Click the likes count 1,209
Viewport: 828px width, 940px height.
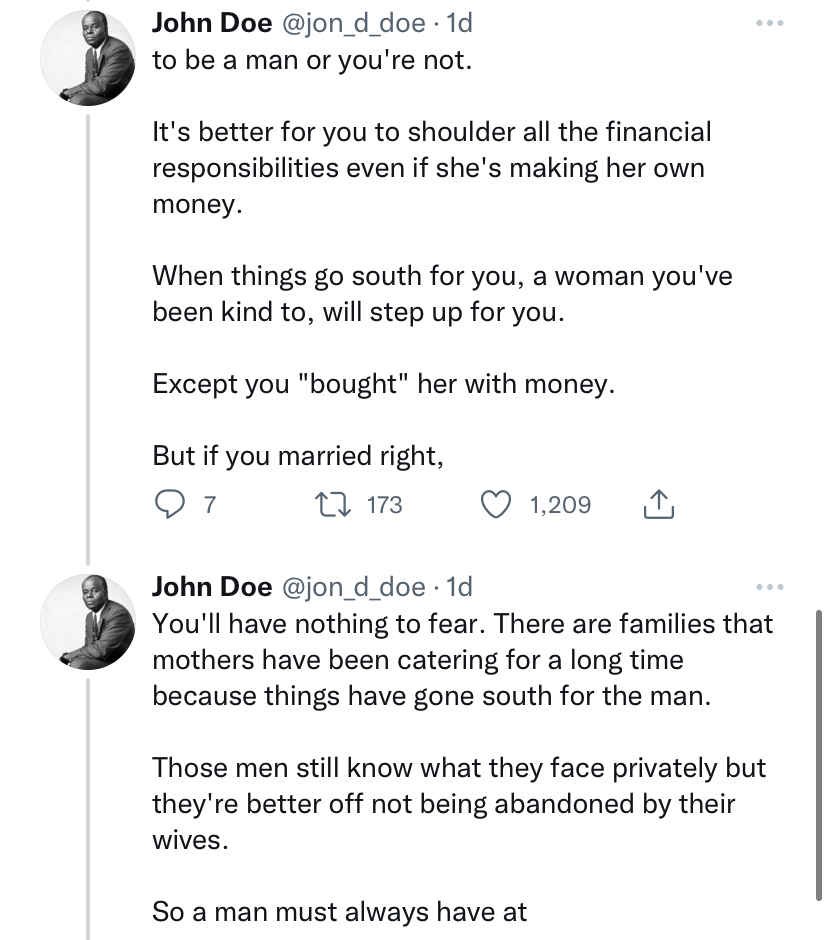click(559, 505)
